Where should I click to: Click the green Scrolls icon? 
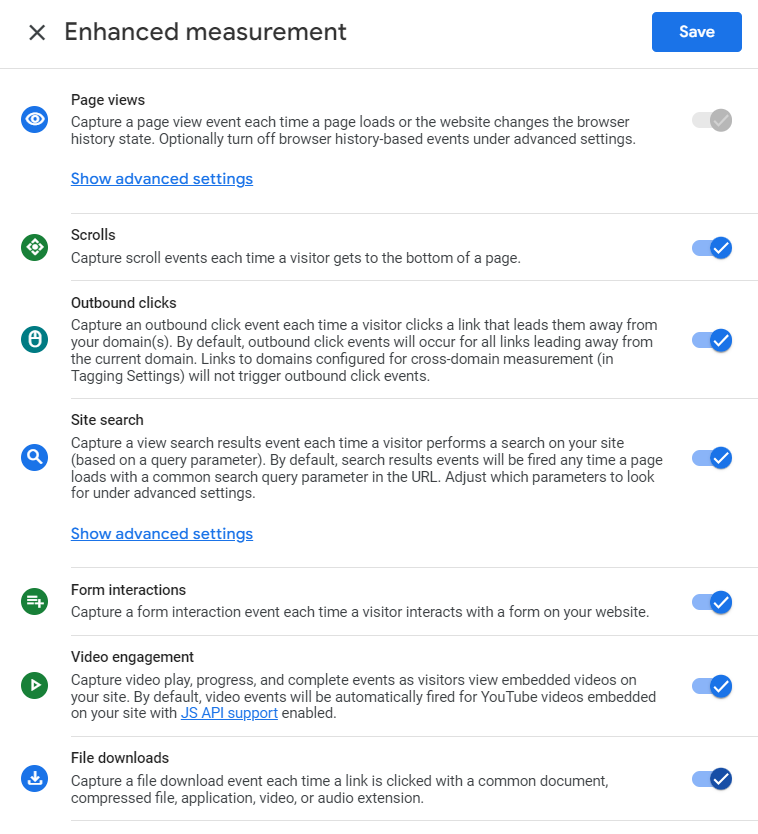(x=35, y=247)
